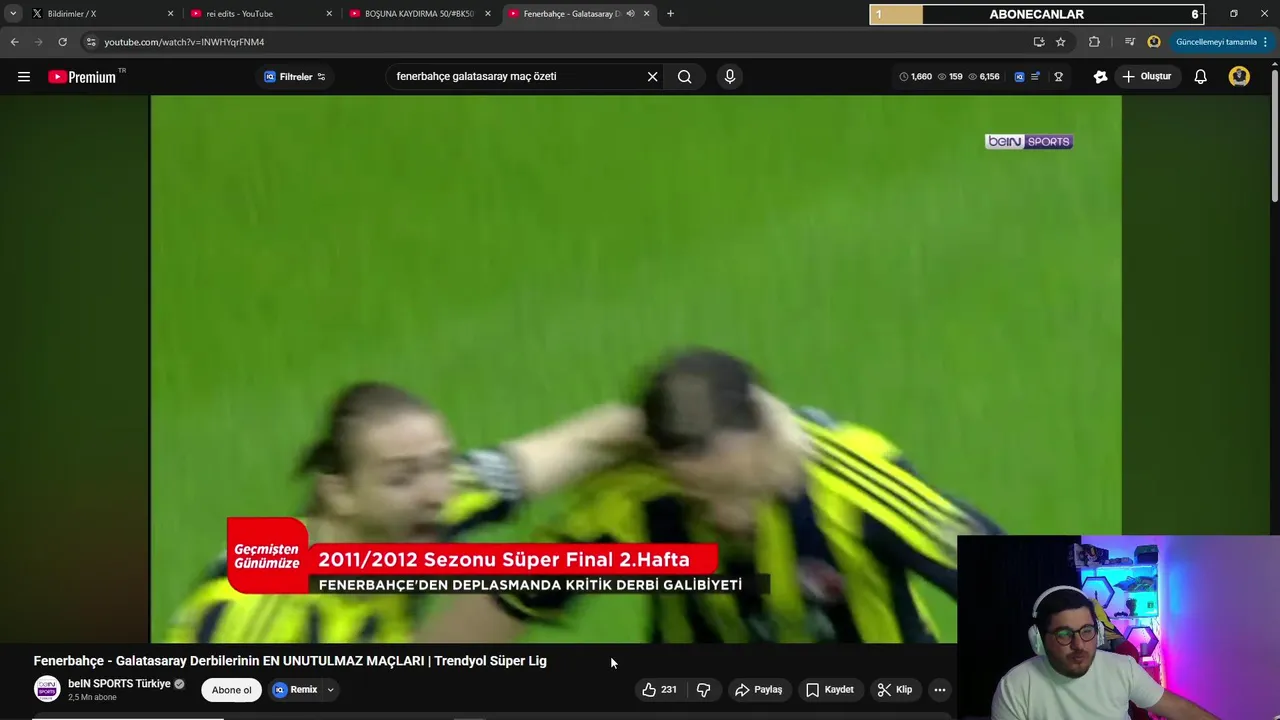Subscribe using Abone ol button
The image size is (1280, 720).
tap(231, 690)
